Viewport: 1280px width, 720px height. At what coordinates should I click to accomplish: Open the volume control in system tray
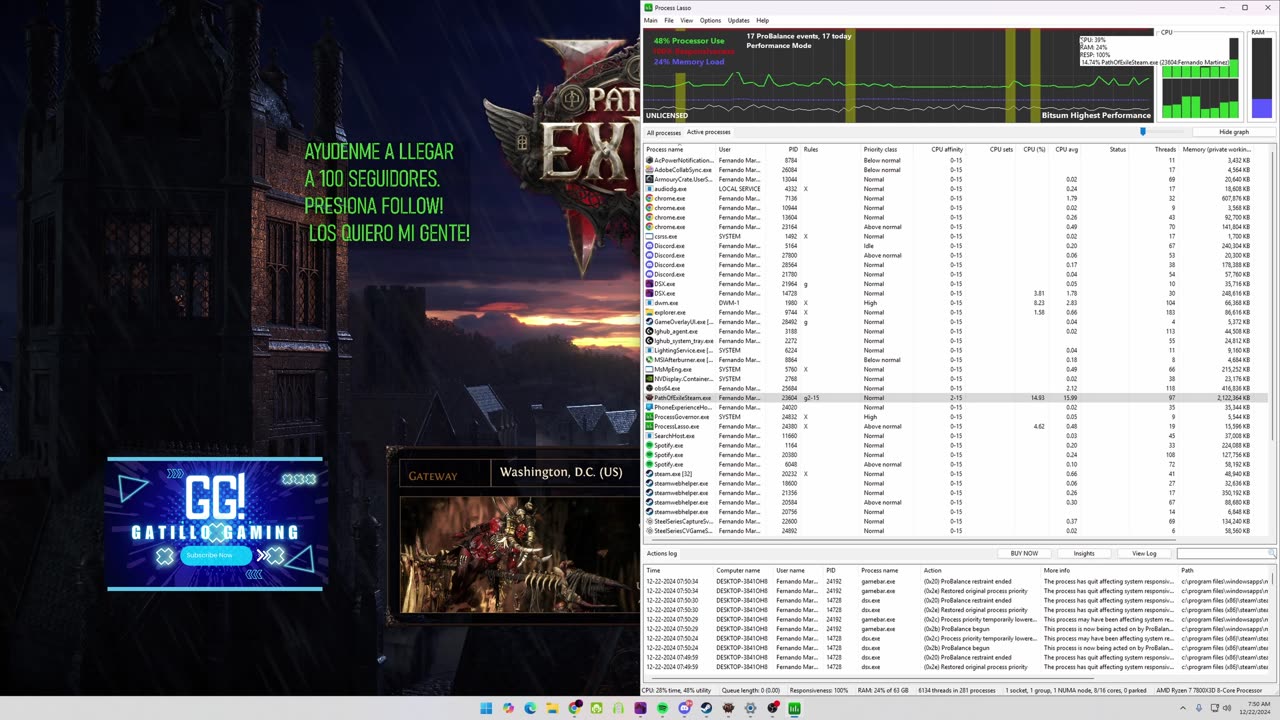click(x=1229, y=708)
